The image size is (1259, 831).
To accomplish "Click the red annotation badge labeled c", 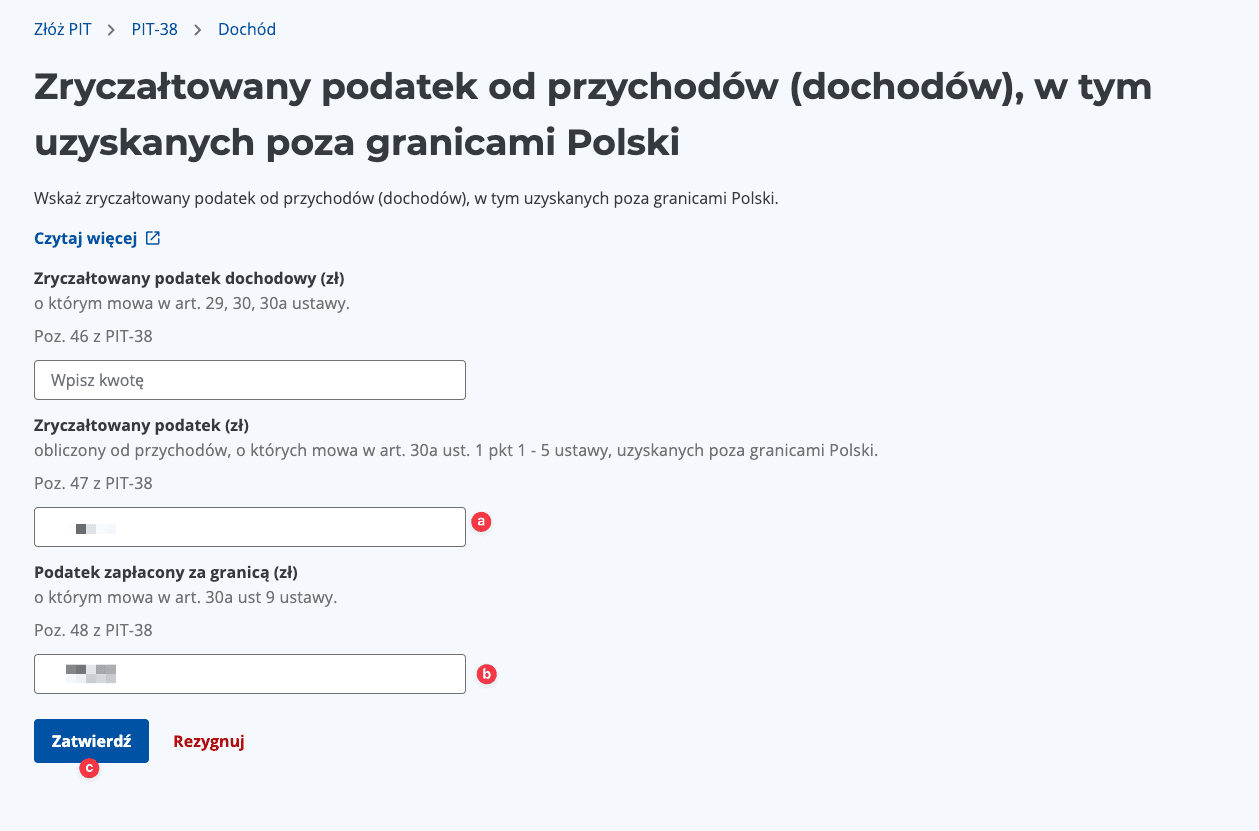I will point(90,768).
